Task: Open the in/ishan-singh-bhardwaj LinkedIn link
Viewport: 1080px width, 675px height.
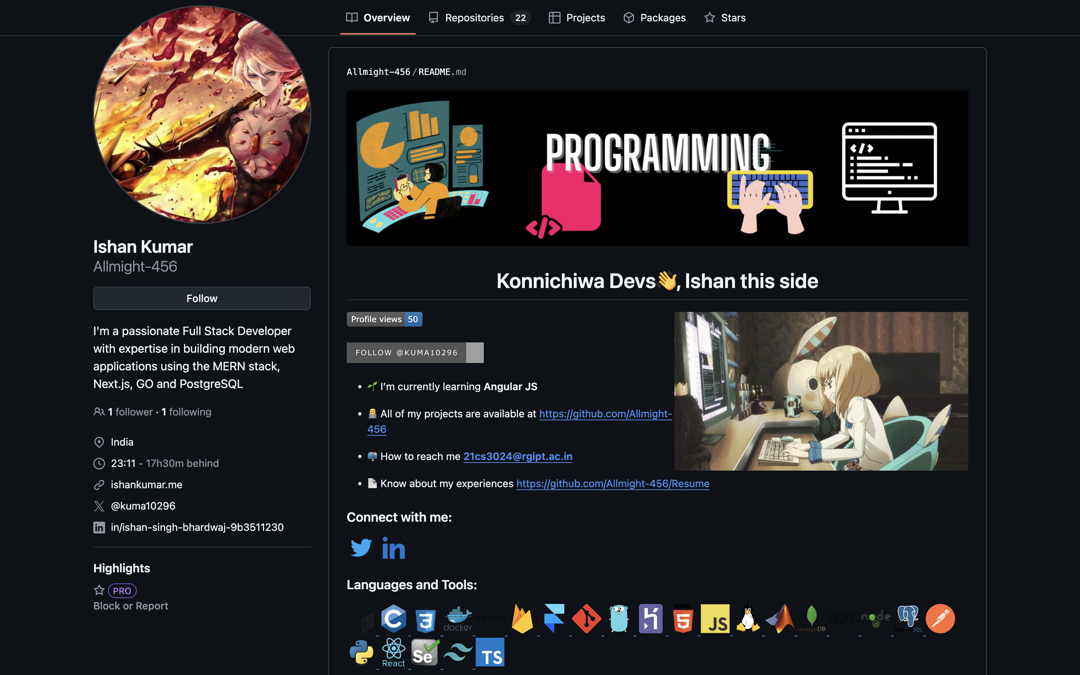Action: pyautogui.click(x=197, y=527)
